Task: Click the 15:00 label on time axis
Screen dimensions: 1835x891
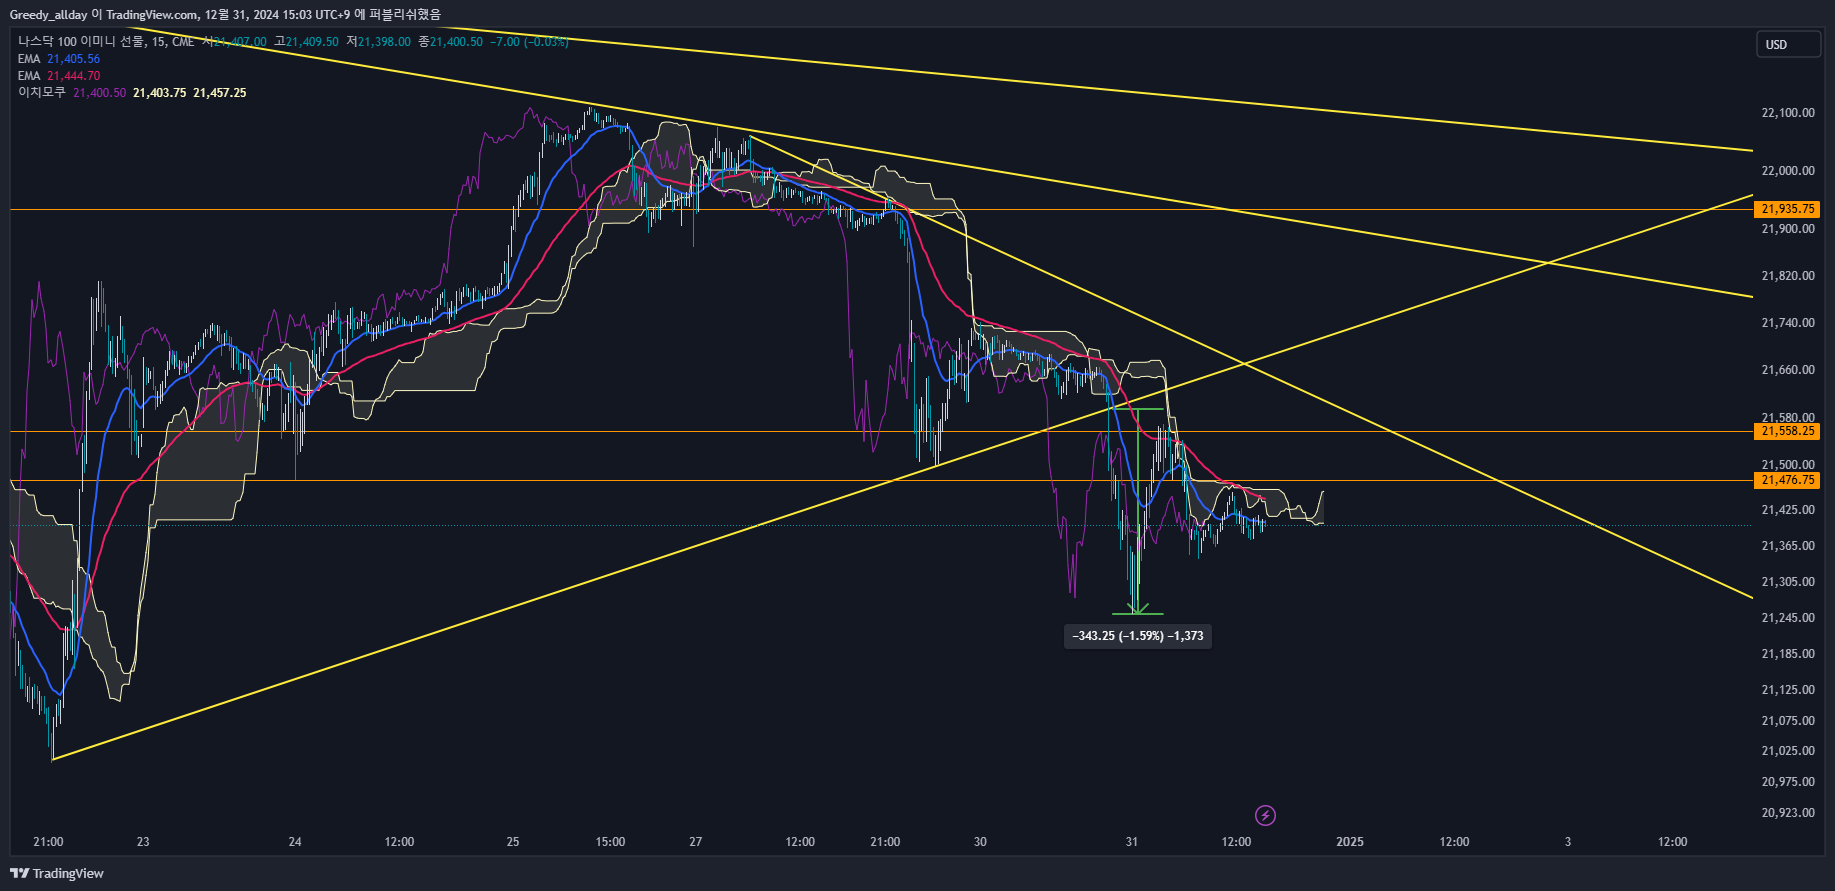Action: point(610,842)
